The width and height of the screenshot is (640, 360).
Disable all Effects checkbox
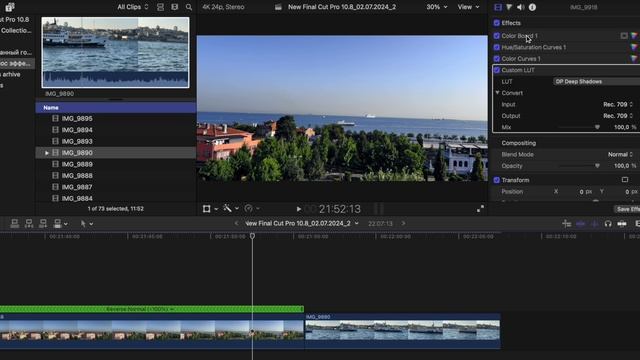(x=497, y=23)
